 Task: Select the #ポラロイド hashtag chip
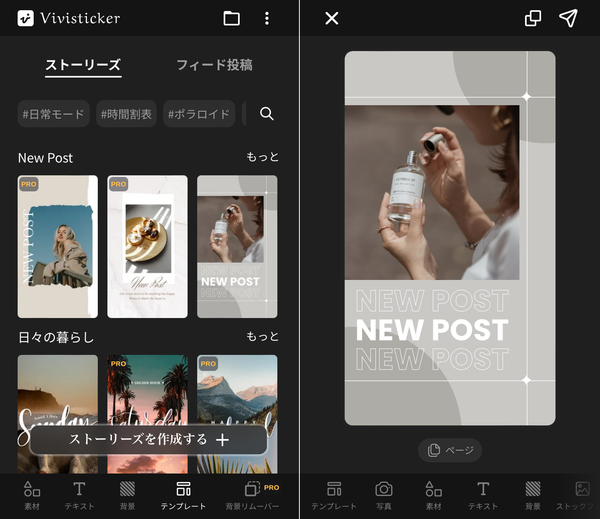coord(199,114)
